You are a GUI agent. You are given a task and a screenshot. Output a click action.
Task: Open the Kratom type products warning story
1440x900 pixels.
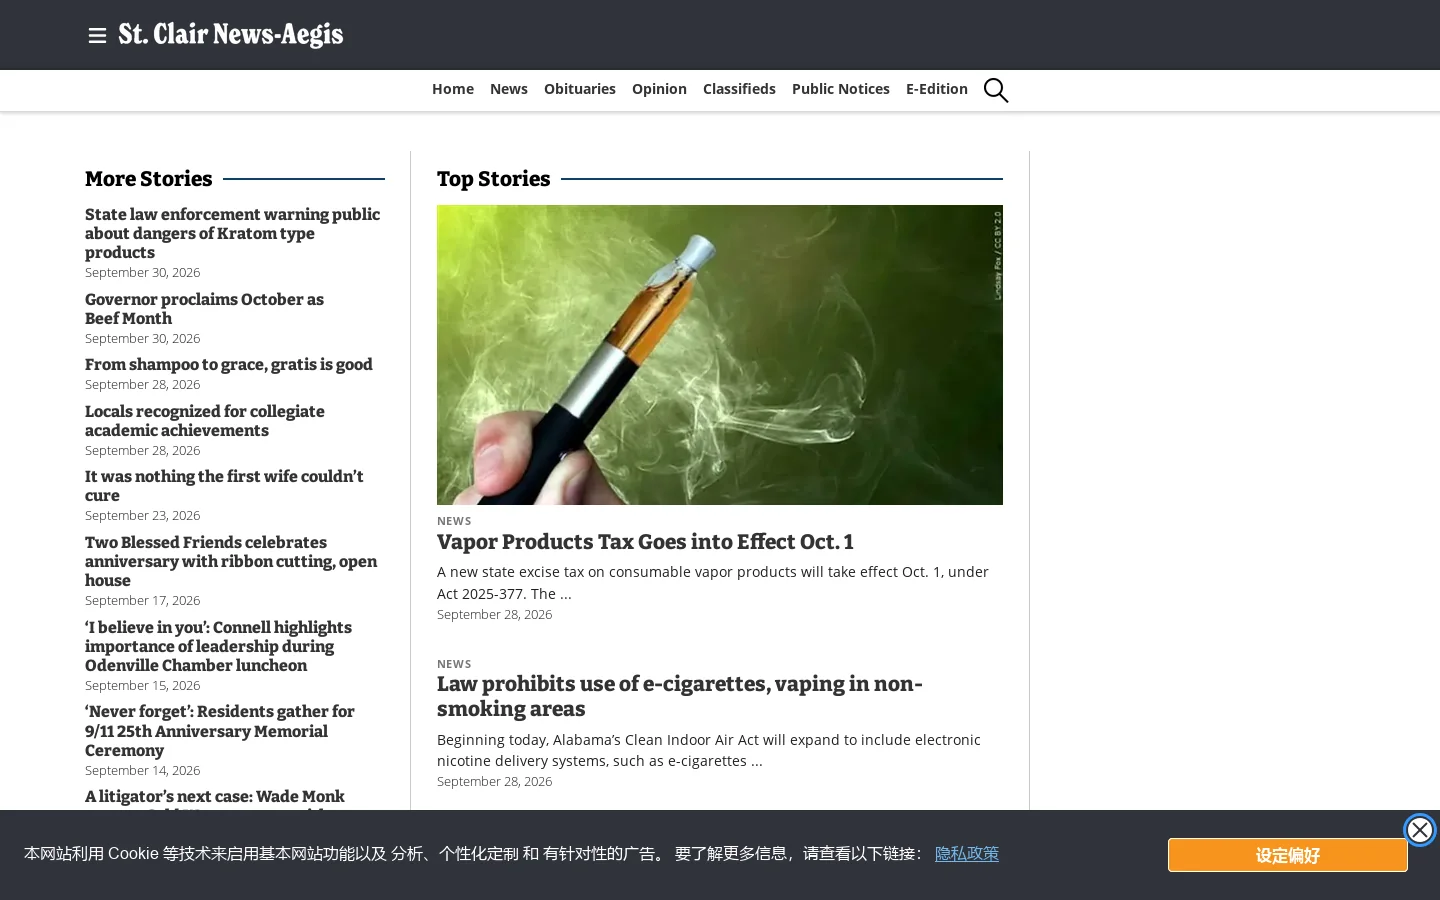232,233
